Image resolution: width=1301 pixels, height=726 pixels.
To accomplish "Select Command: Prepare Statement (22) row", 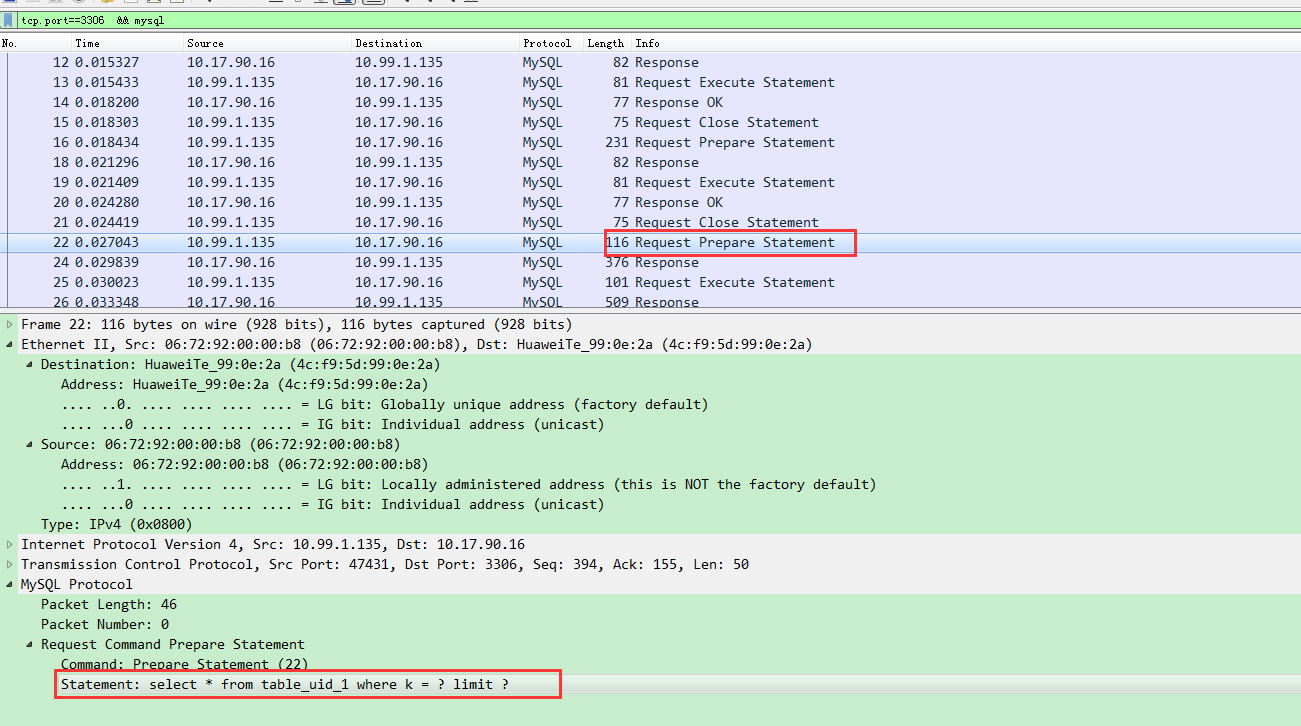I will click(650, 664).
